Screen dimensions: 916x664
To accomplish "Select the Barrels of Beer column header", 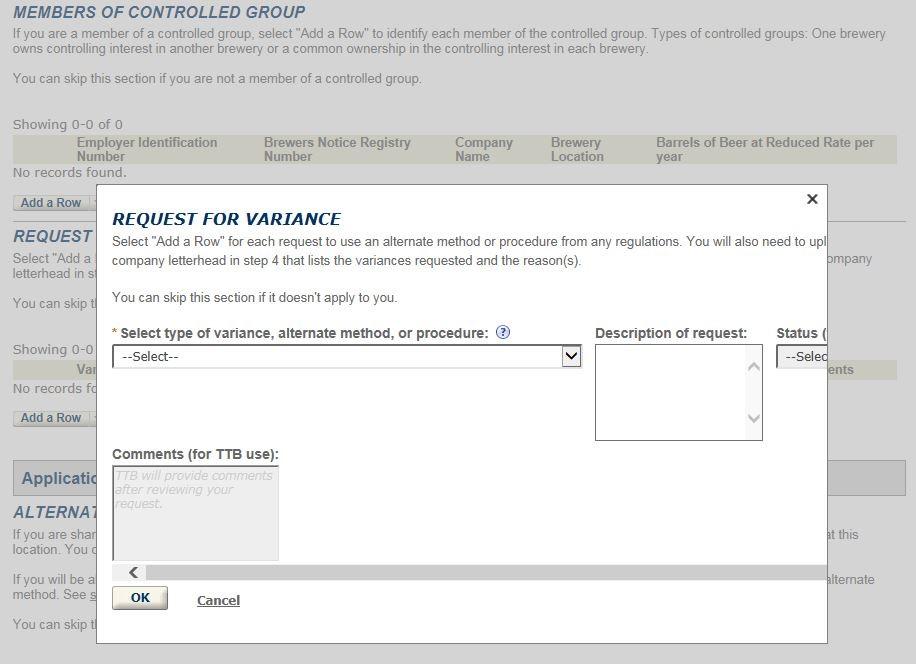I will pos(764,149).
